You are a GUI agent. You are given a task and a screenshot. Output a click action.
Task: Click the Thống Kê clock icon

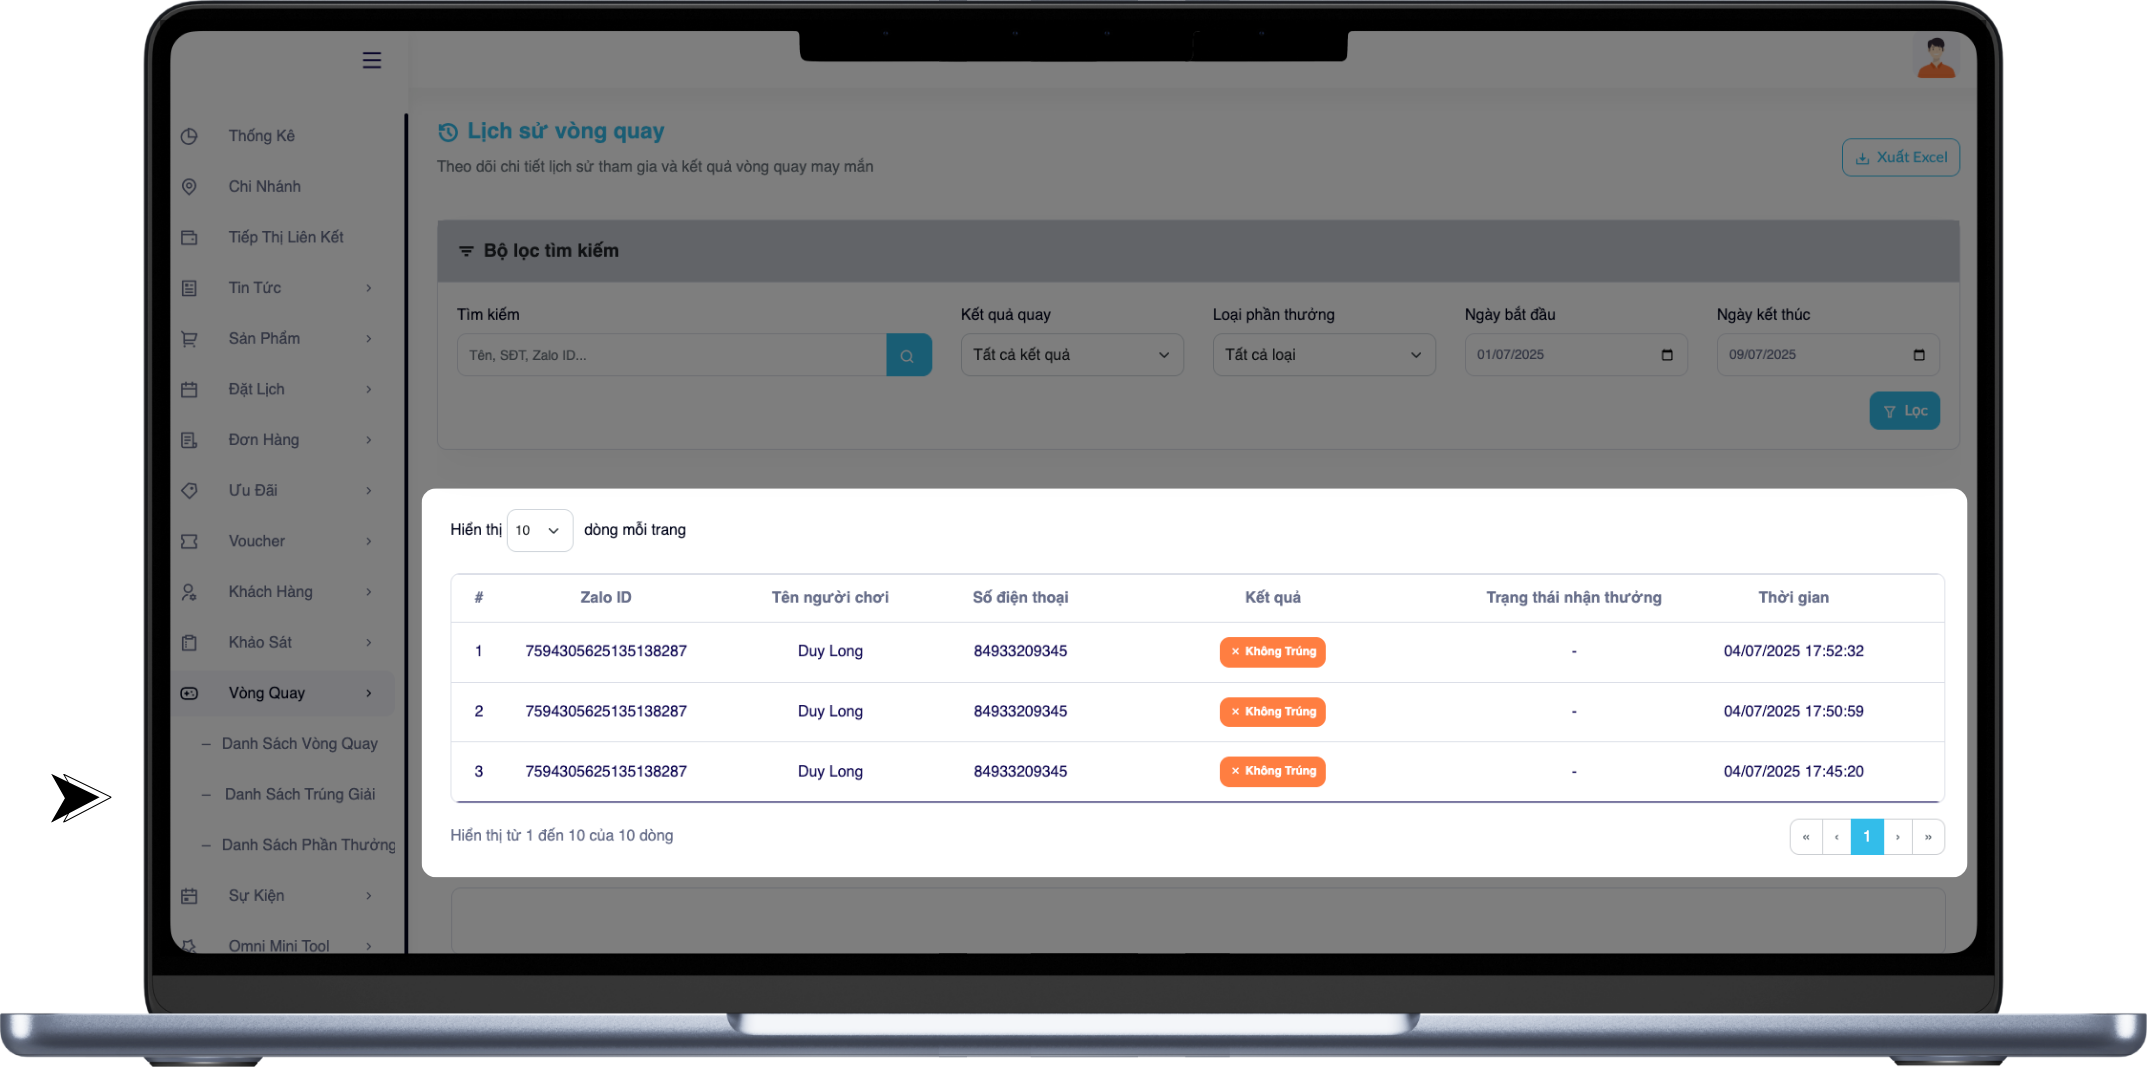click(x=189, y=136)
